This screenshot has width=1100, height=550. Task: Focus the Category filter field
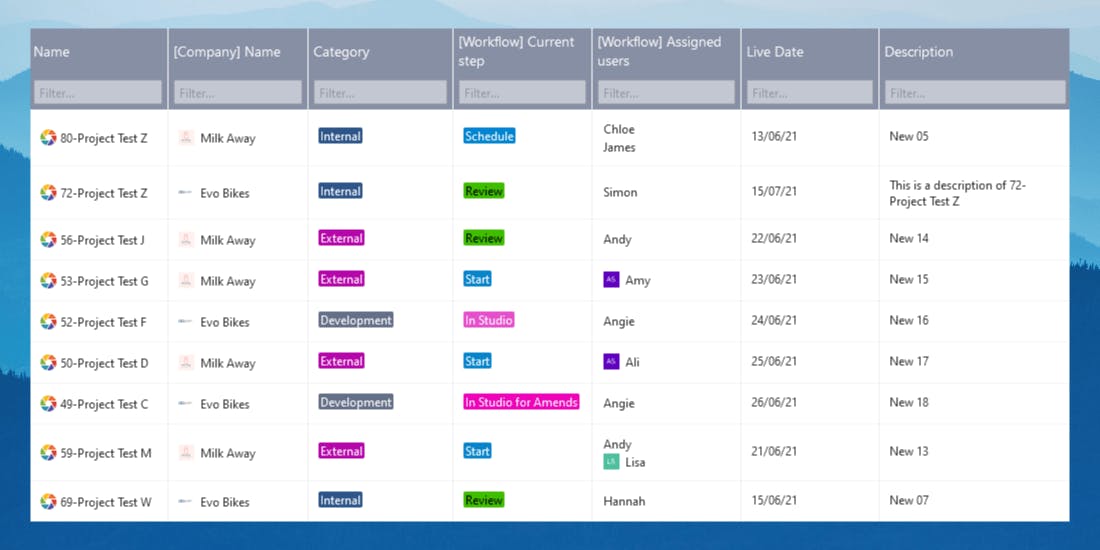point(380,93)
